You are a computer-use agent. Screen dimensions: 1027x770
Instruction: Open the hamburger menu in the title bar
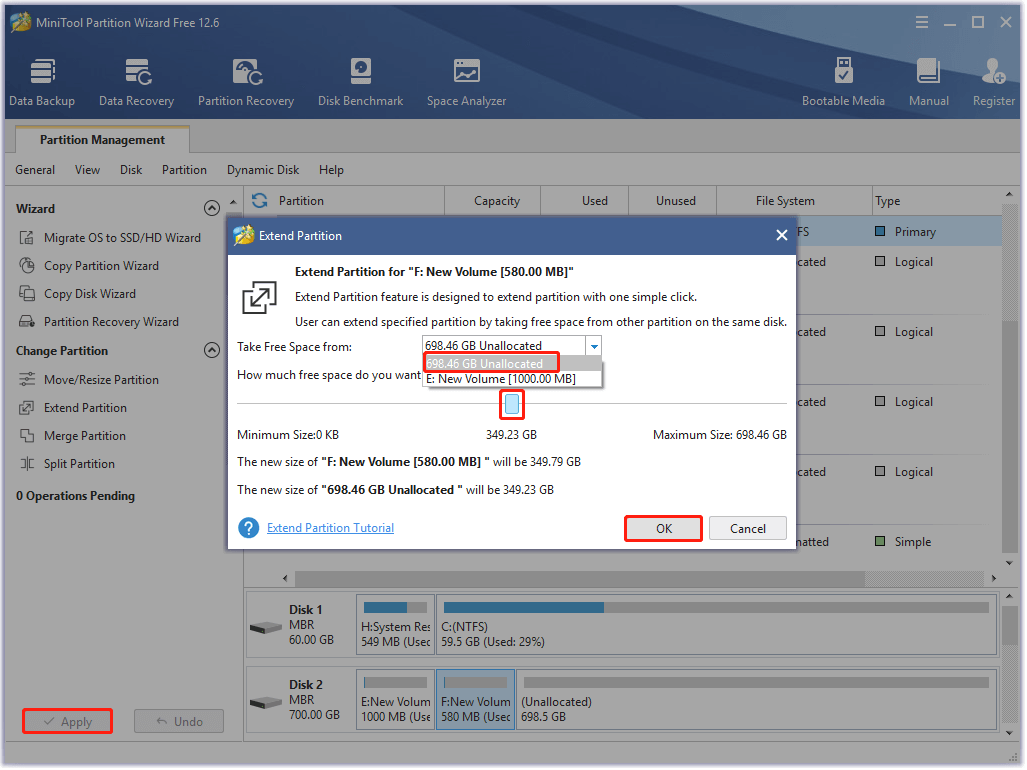point(922,23)
